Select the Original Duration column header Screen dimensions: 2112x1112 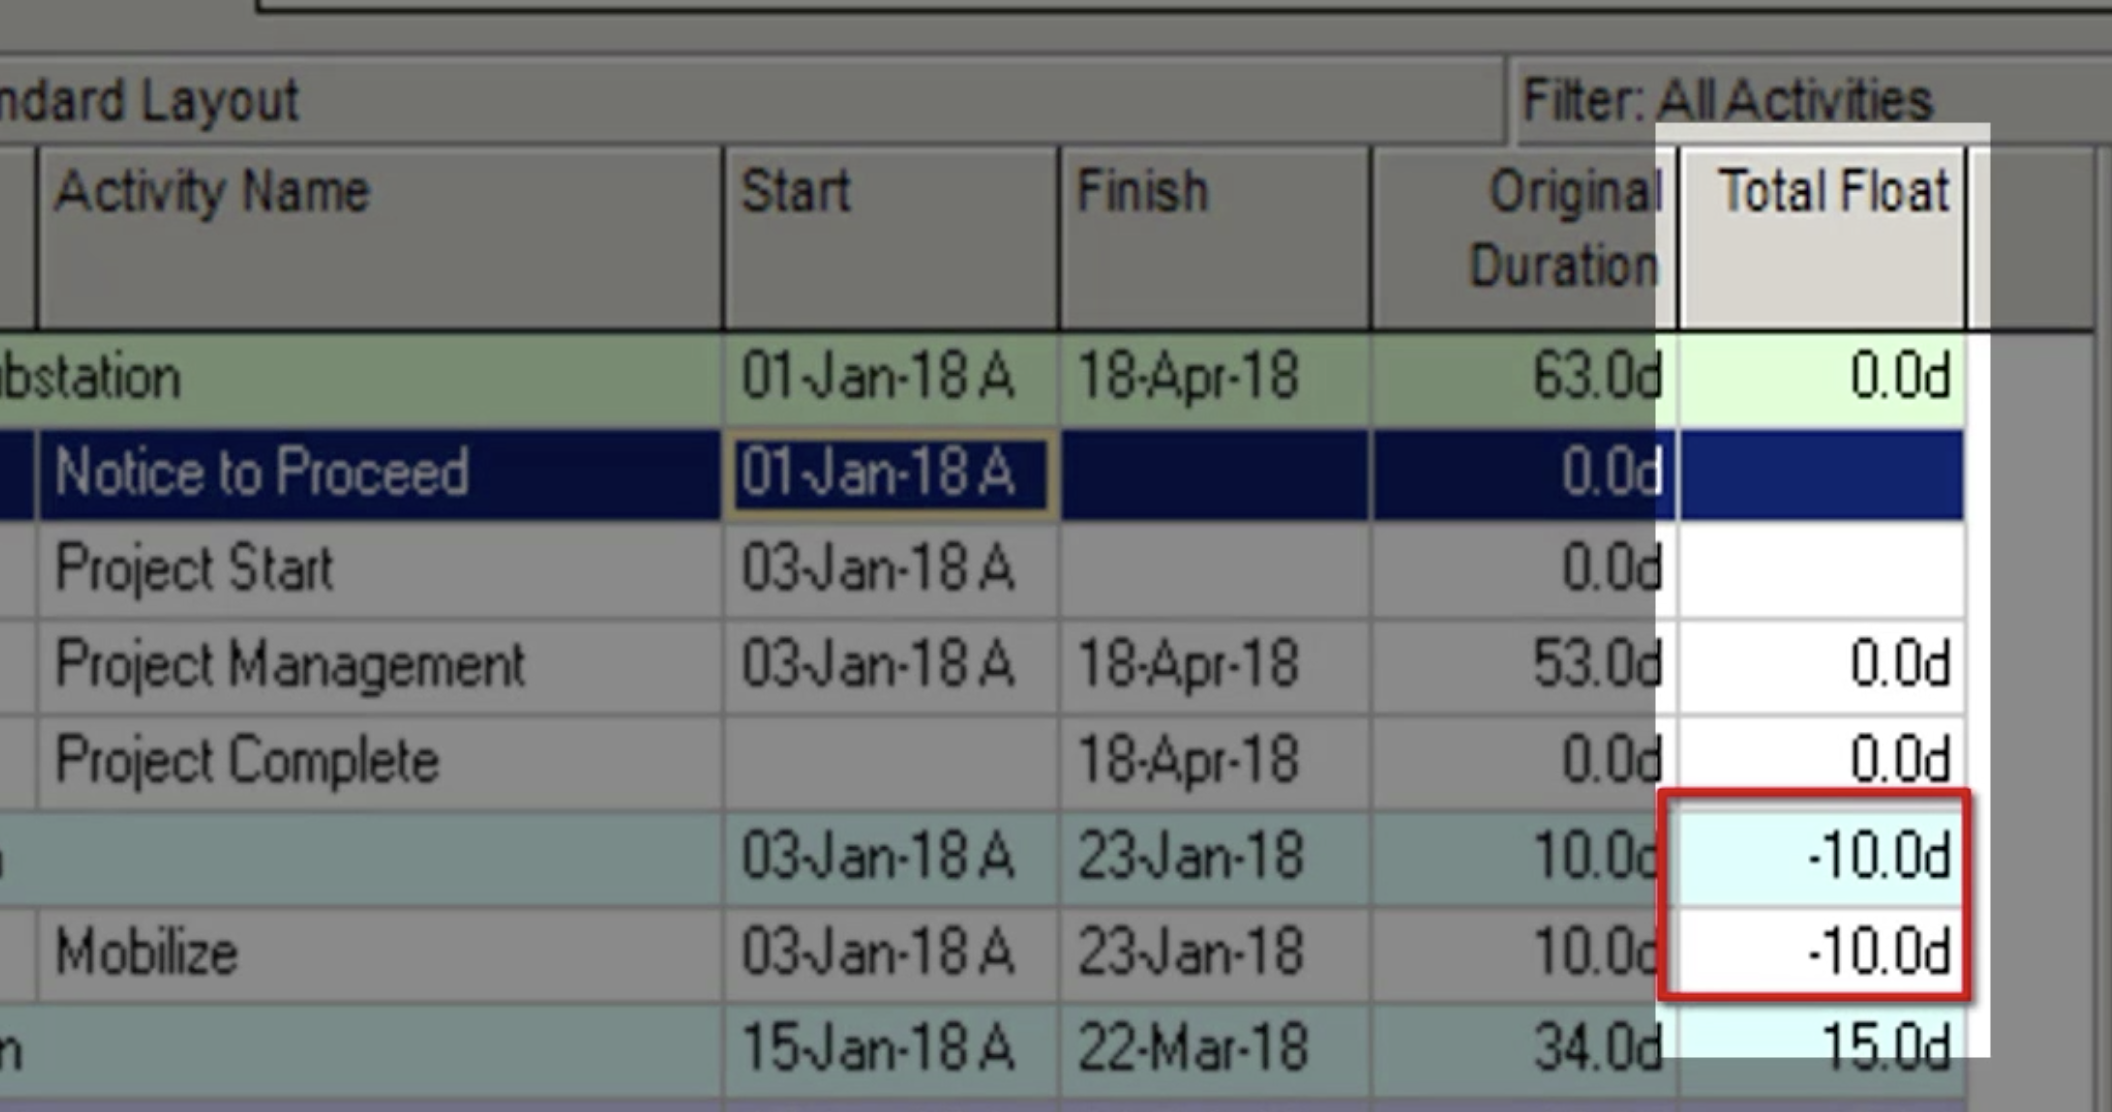(x=1523, y=236)
